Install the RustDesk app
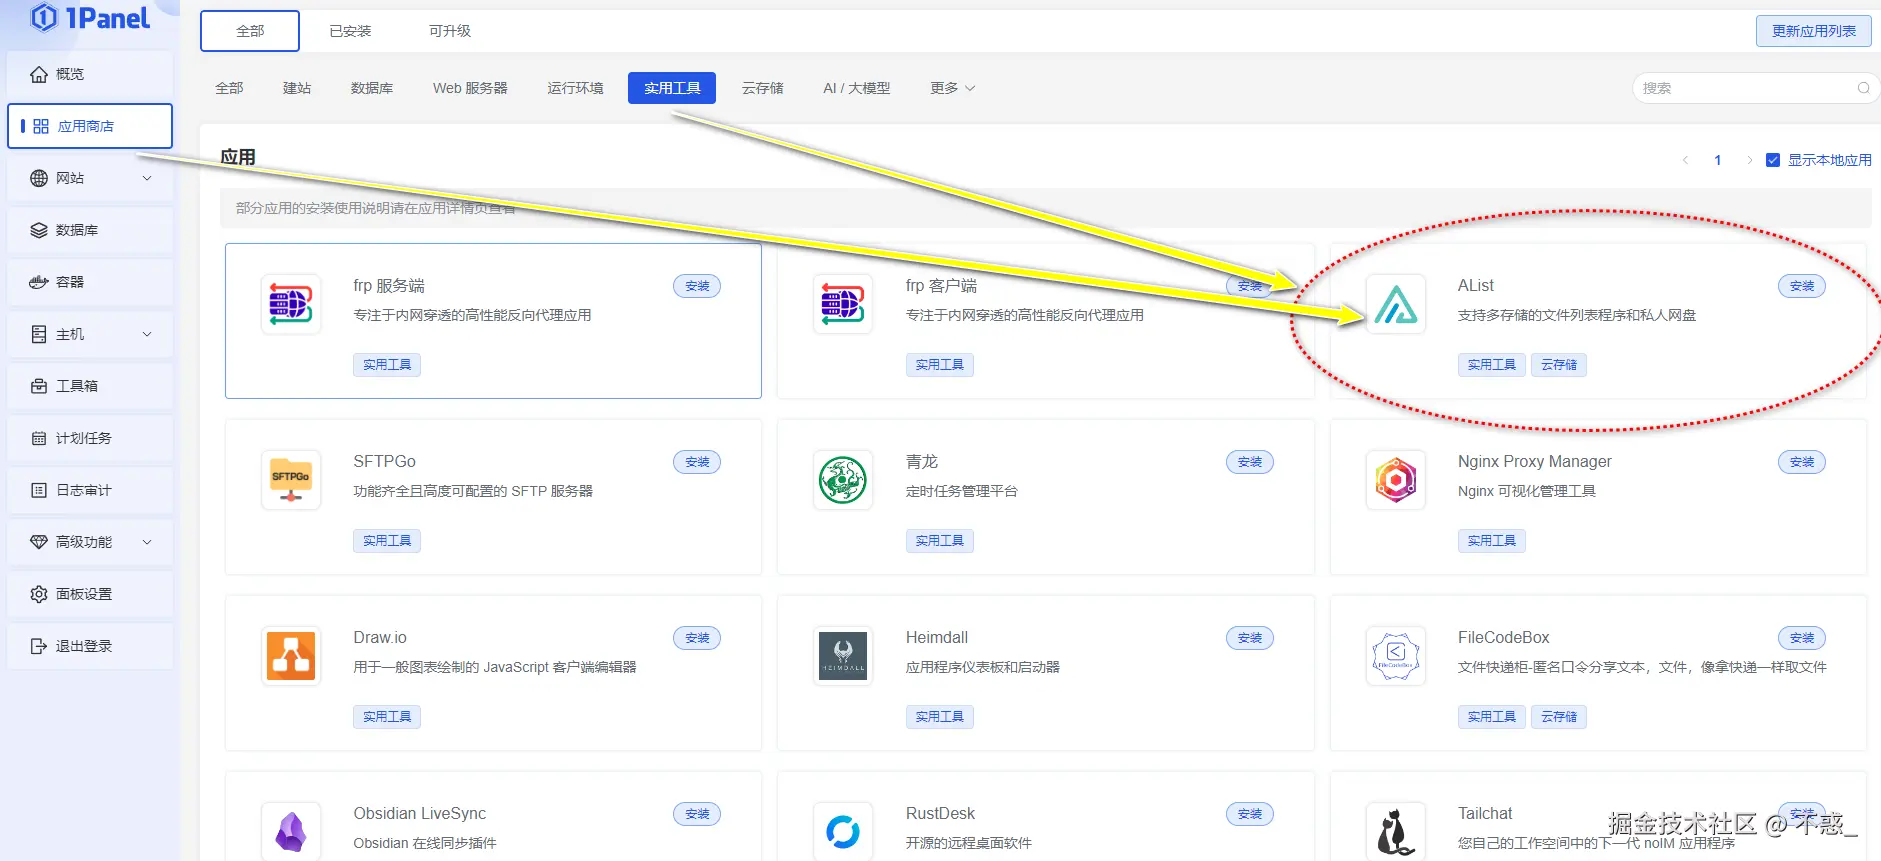 coord(1250,814)
